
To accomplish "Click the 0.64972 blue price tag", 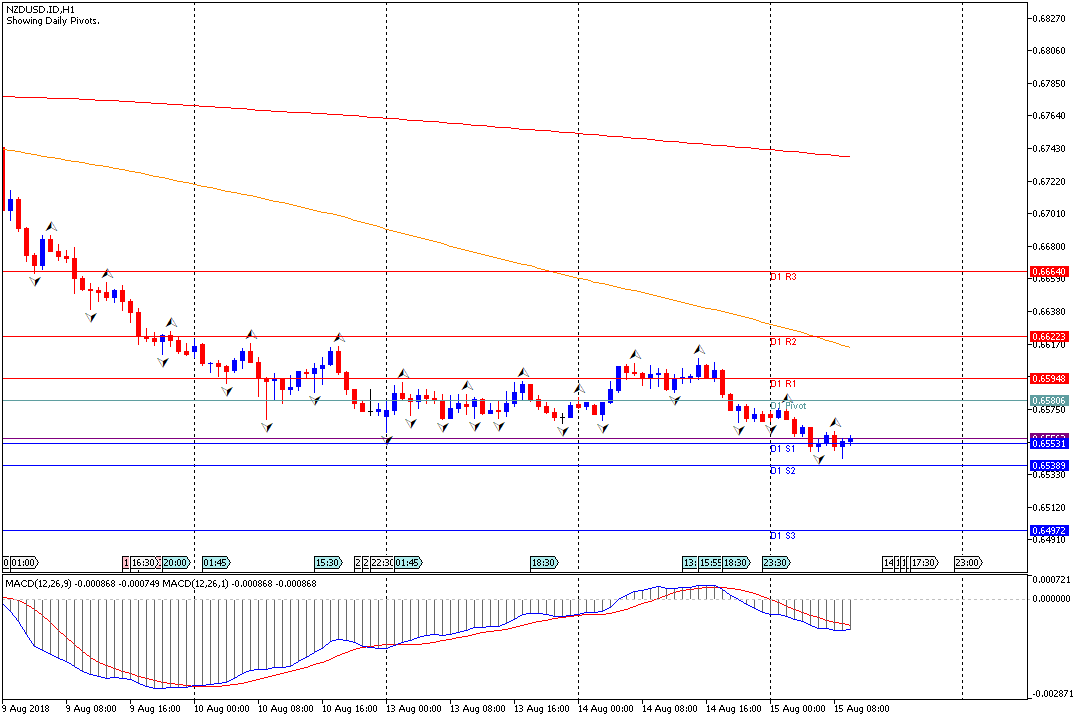I will pyautogui.click(x=1049, y=530).
